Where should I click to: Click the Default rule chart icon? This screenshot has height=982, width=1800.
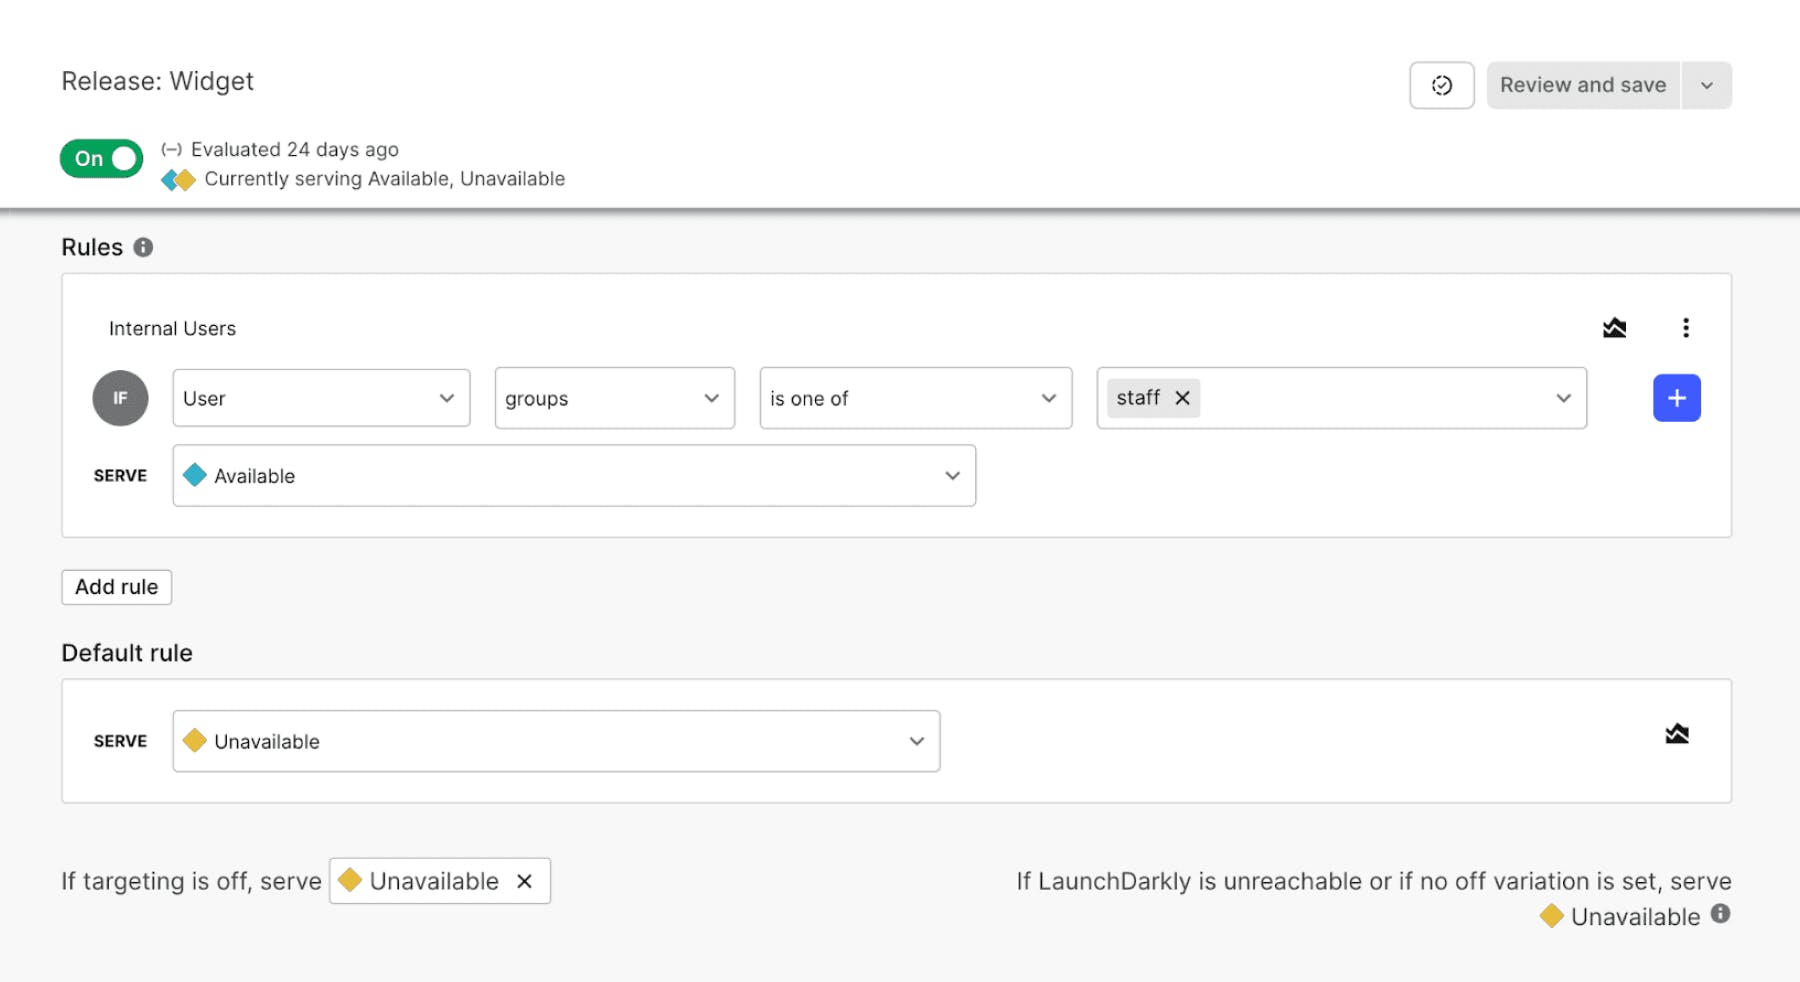[x=1676, y=734]
